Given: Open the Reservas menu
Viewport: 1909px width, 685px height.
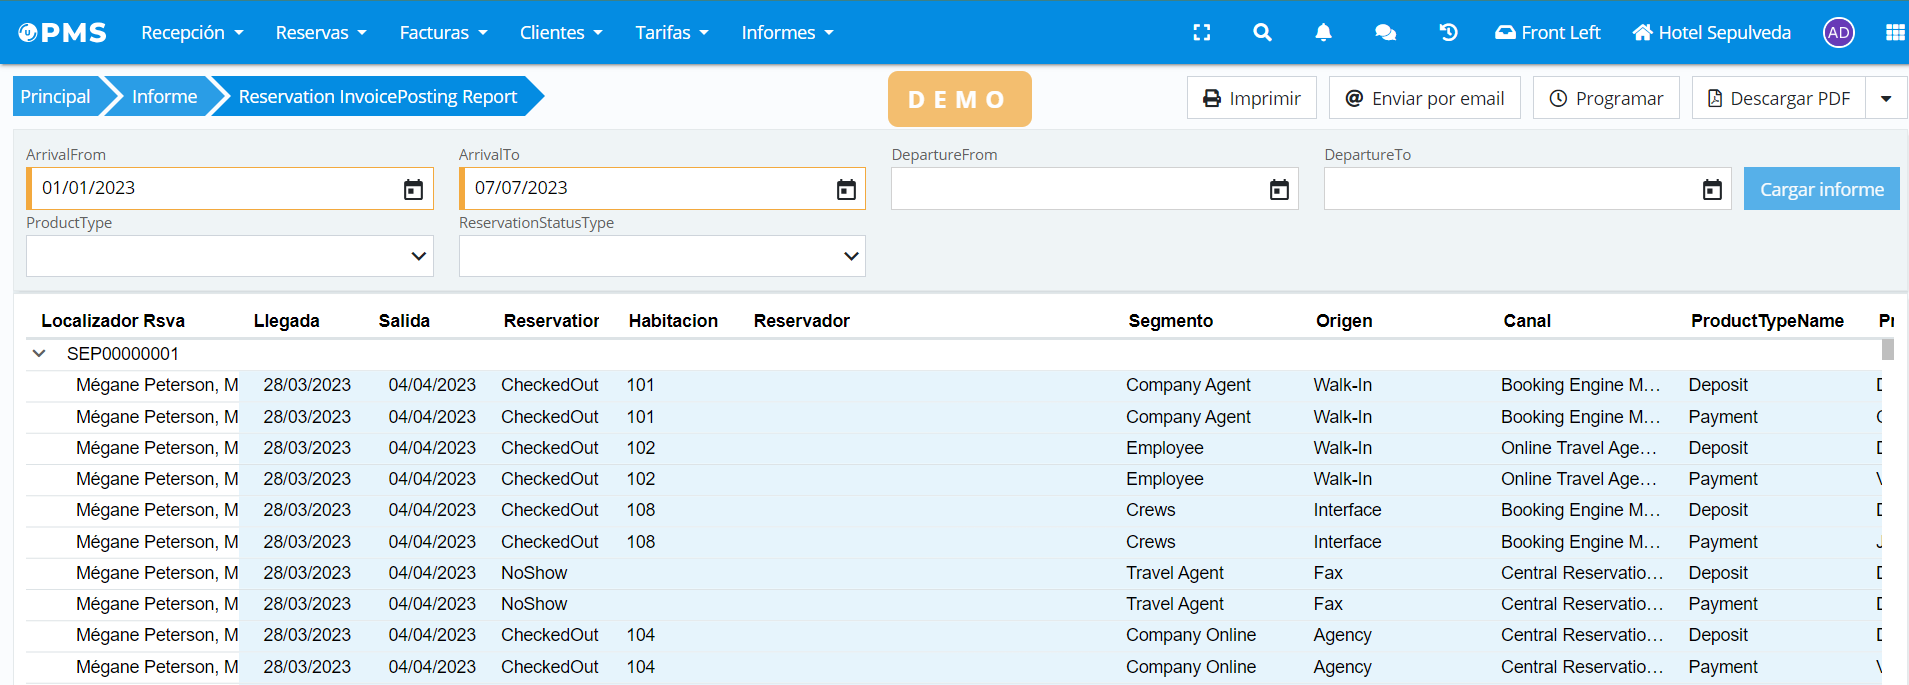Looking at the screenshot, I should click(x=321, y=33).
